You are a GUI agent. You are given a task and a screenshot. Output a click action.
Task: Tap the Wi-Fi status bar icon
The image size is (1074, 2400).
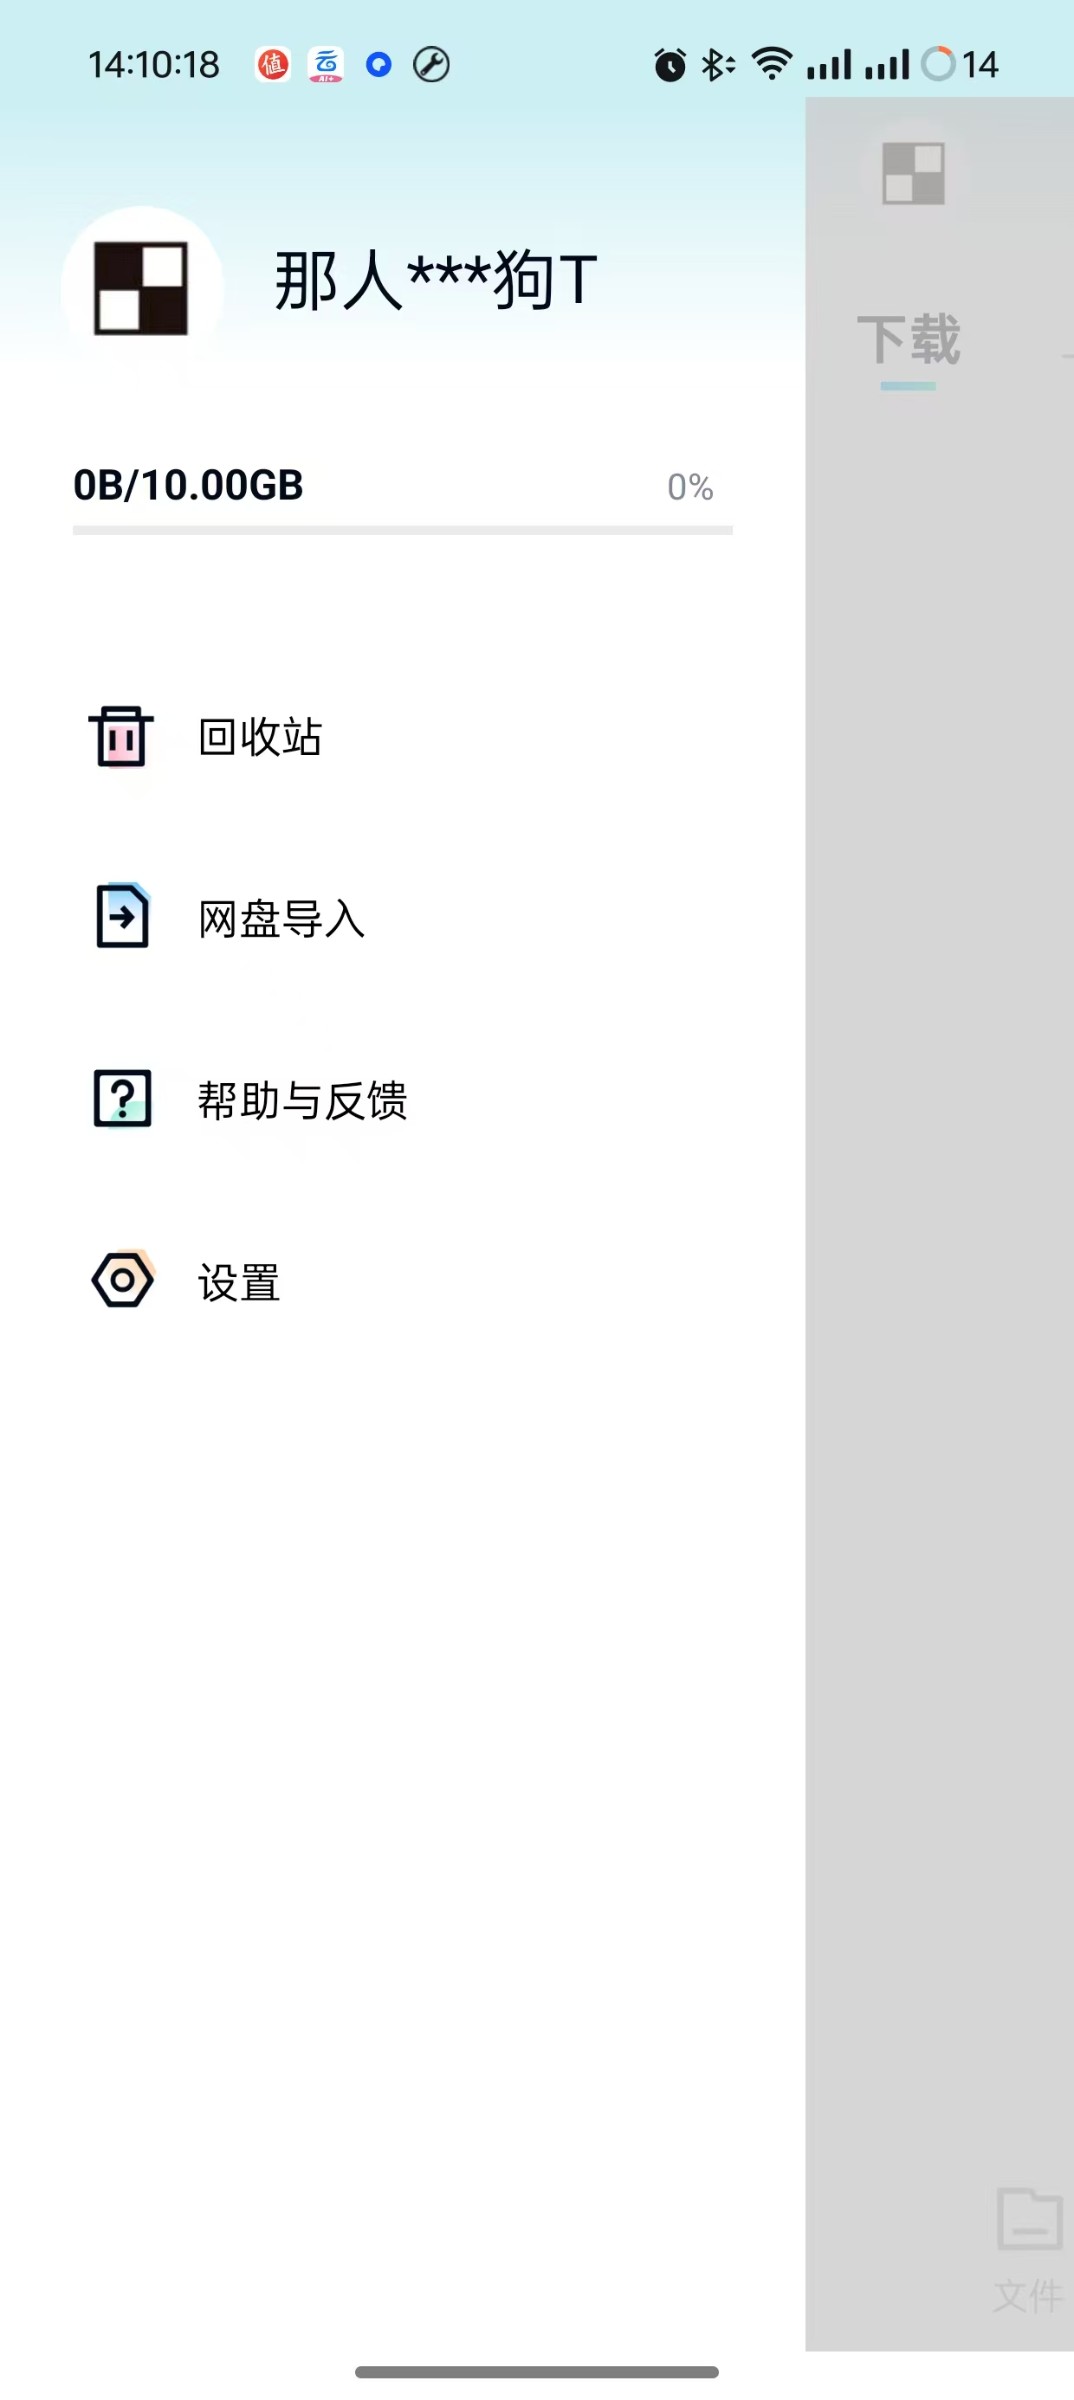click(772, 64)
